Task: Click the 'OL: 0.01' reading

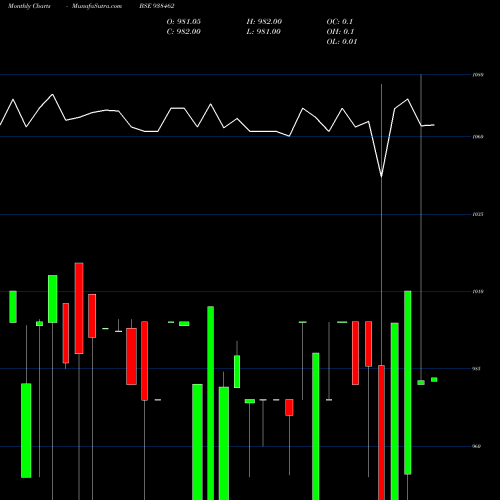Action: (x=342, y=42)
